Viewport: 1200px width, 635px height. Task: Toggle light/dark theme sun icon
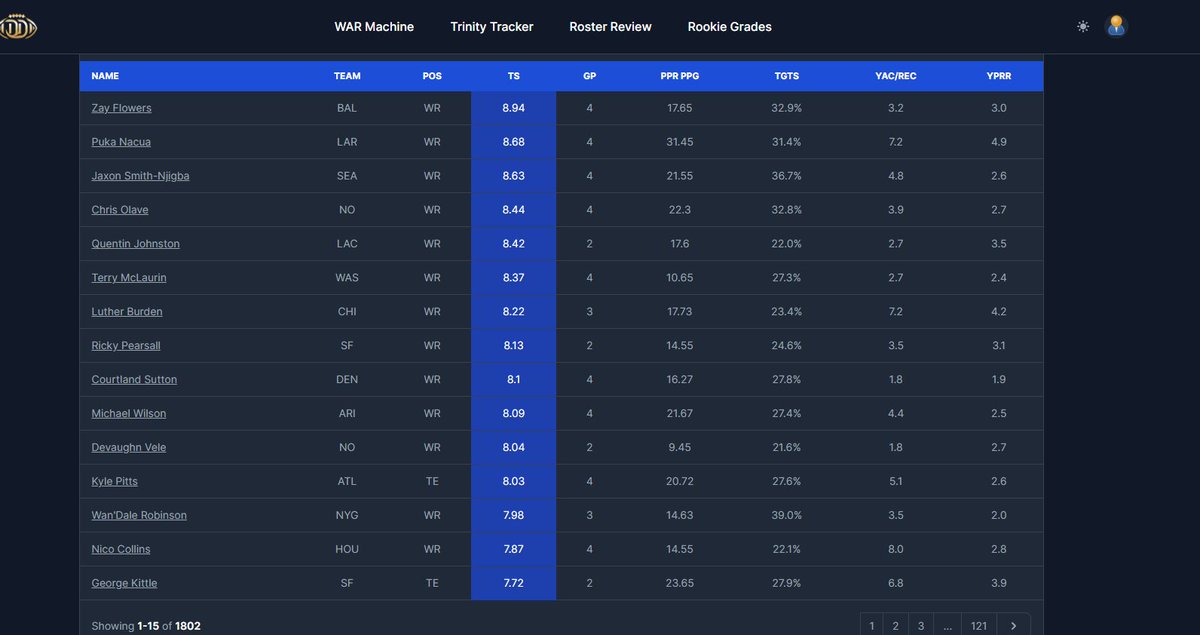1083,27
